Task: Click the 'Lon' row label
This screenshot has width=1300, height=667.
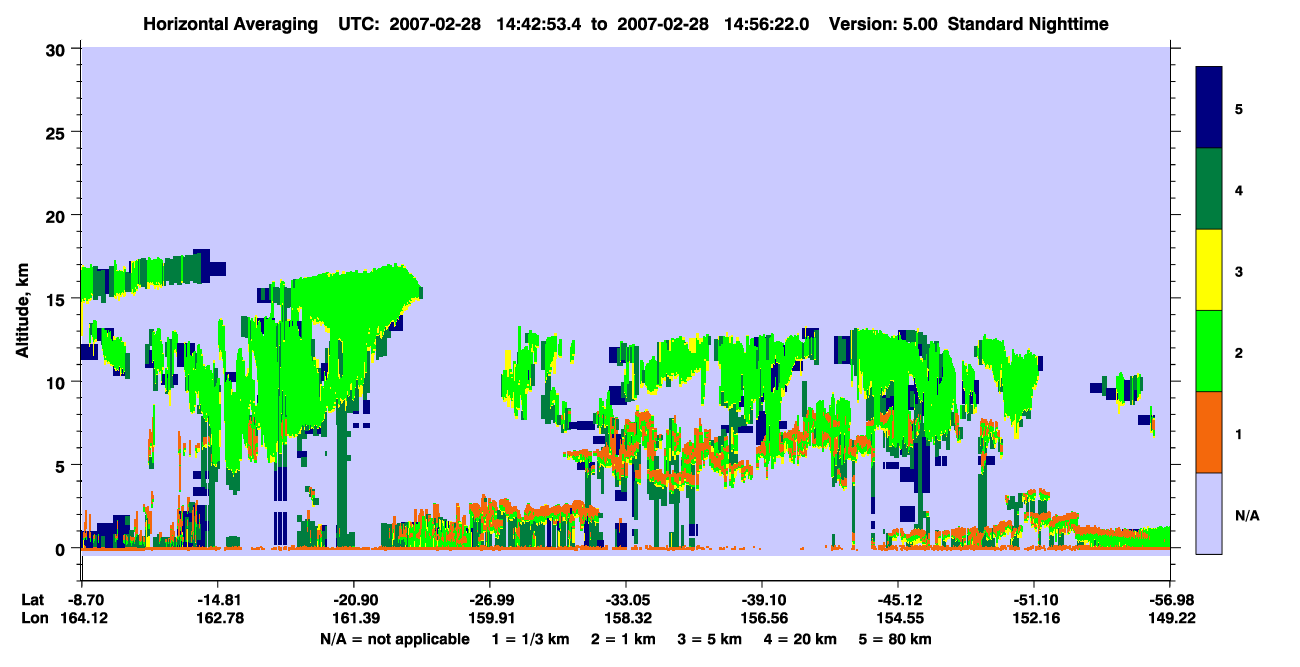Action: point(33,618)
